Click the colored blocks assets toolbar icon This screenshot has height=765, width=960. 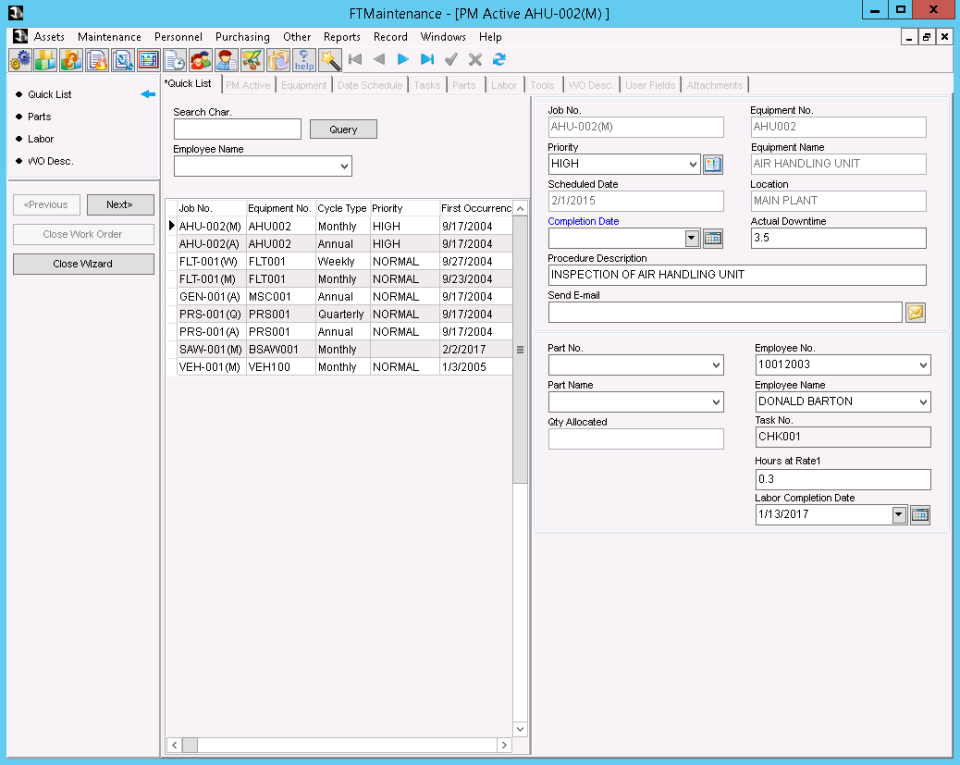click(x=45, y=60)
